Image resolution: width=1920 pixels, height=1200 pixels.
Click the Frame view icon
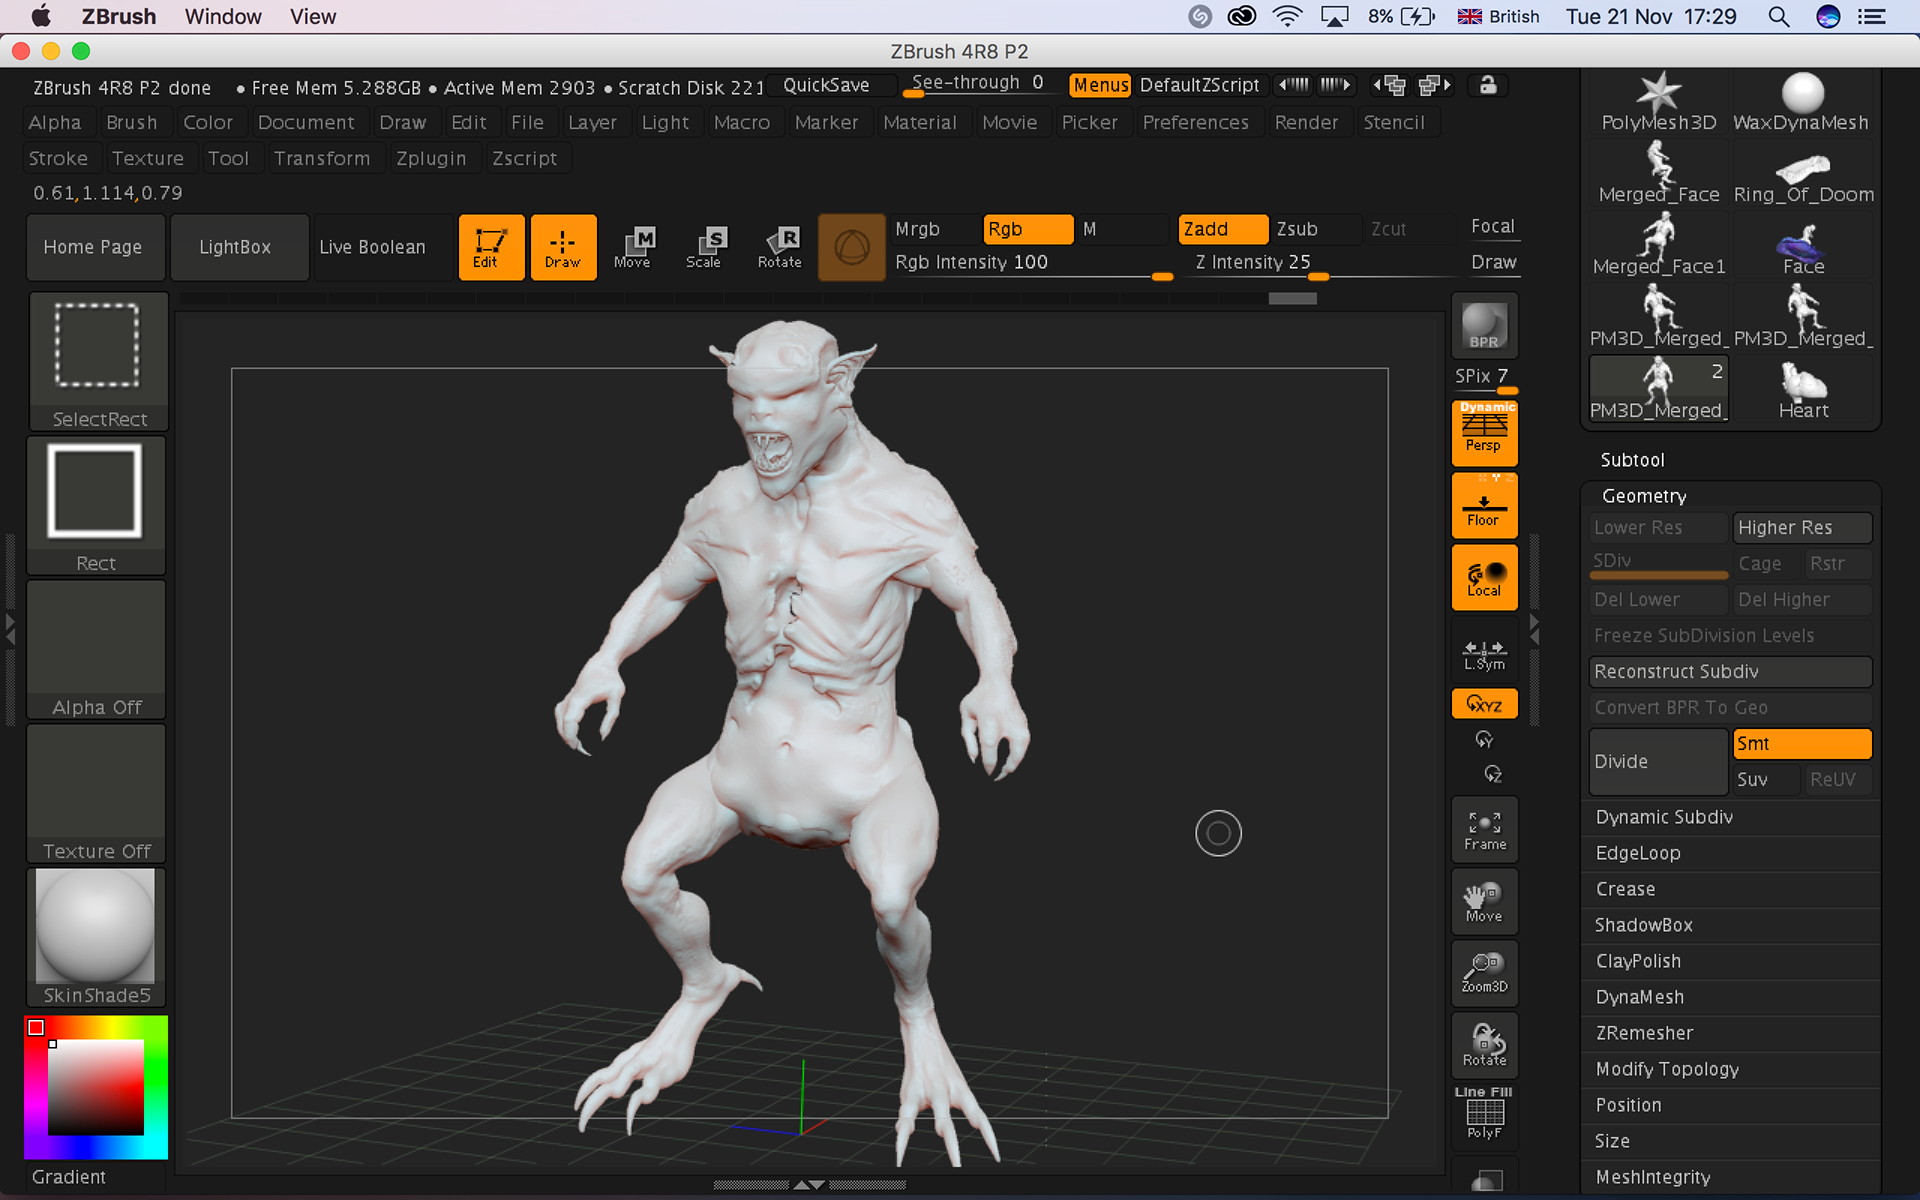(1484, 830)
